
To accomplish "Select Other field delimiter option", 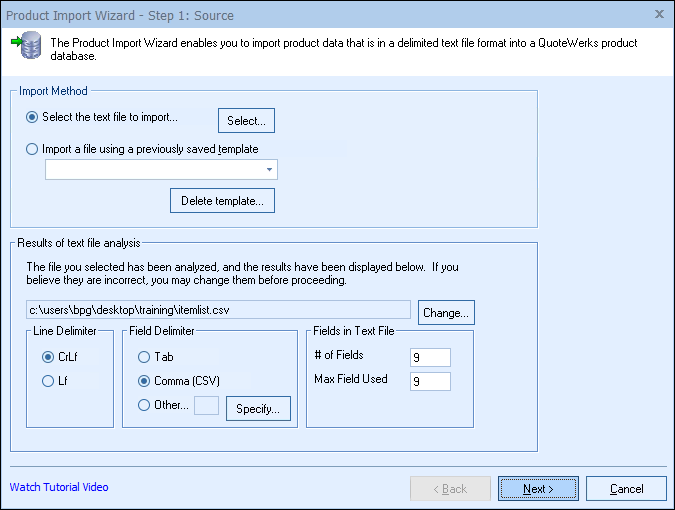I will [146, 406].
